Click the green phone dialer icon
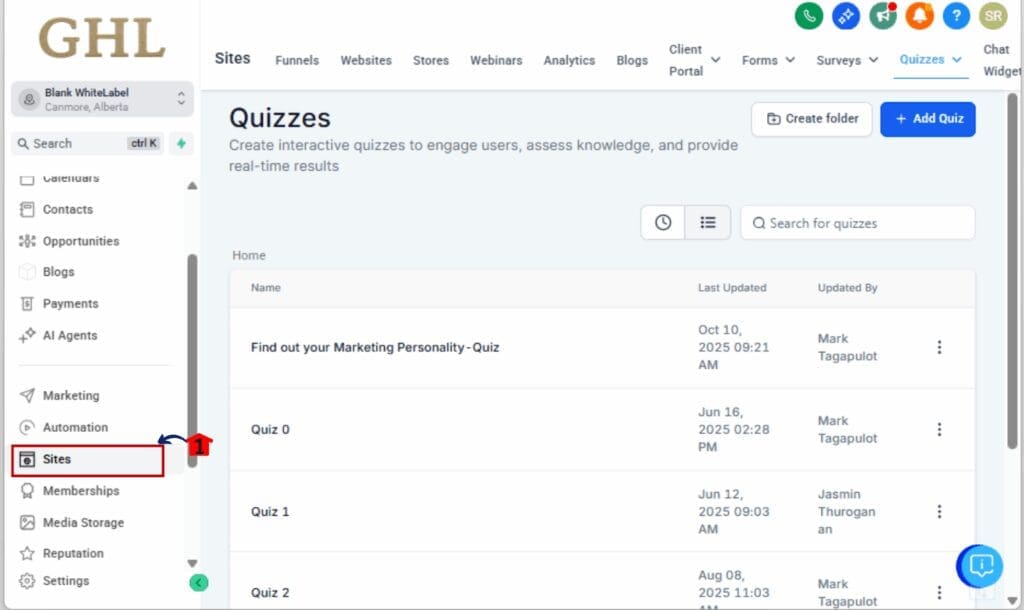Image resolution: width=1024 pixels, height=610 pixels. (809, 16)
